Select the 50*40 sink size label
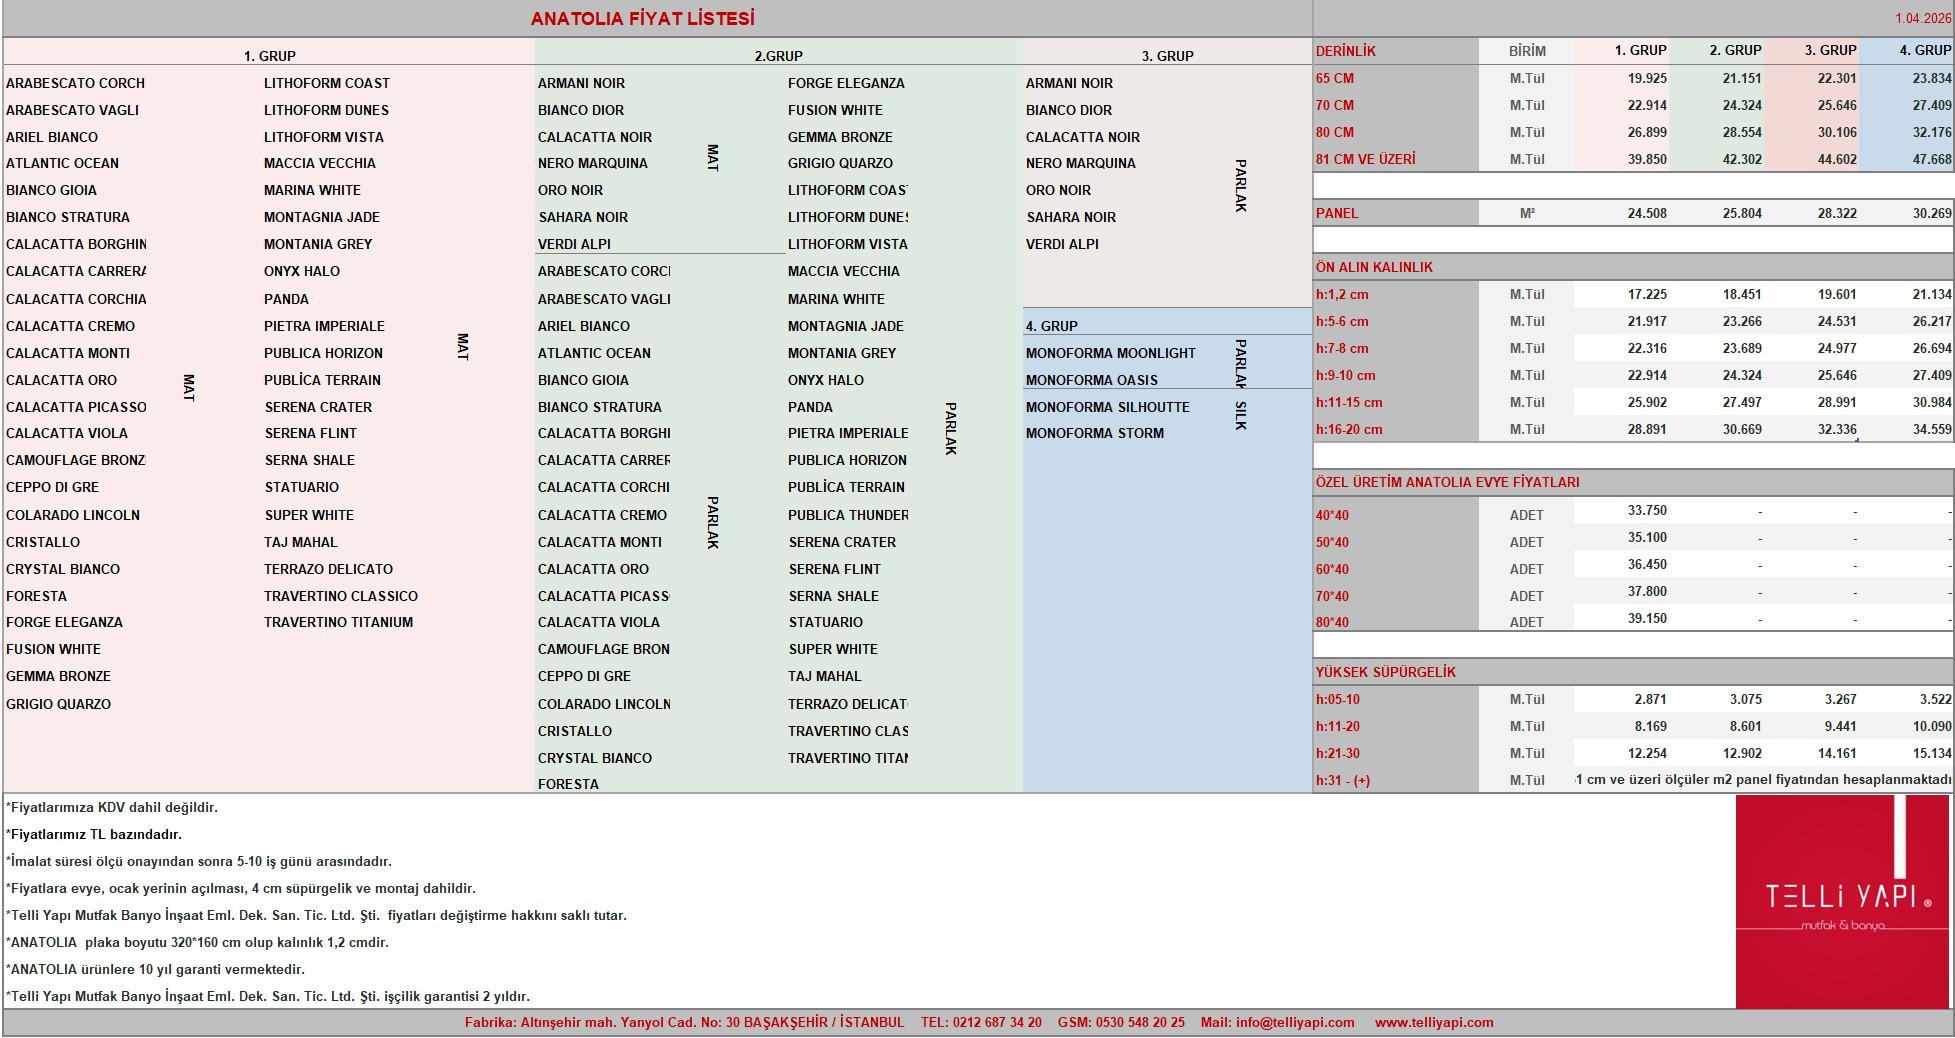The height and width of the screenshot is (1038, 1955). click(x=1332, y=543)
